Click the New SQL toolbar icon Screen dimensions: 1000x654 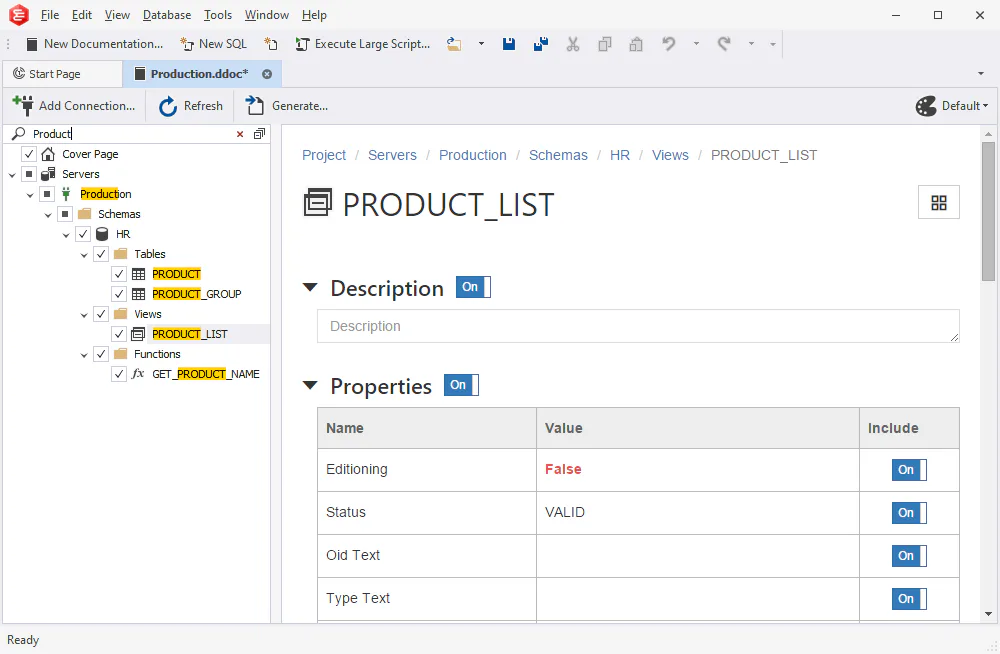(187, 44)
